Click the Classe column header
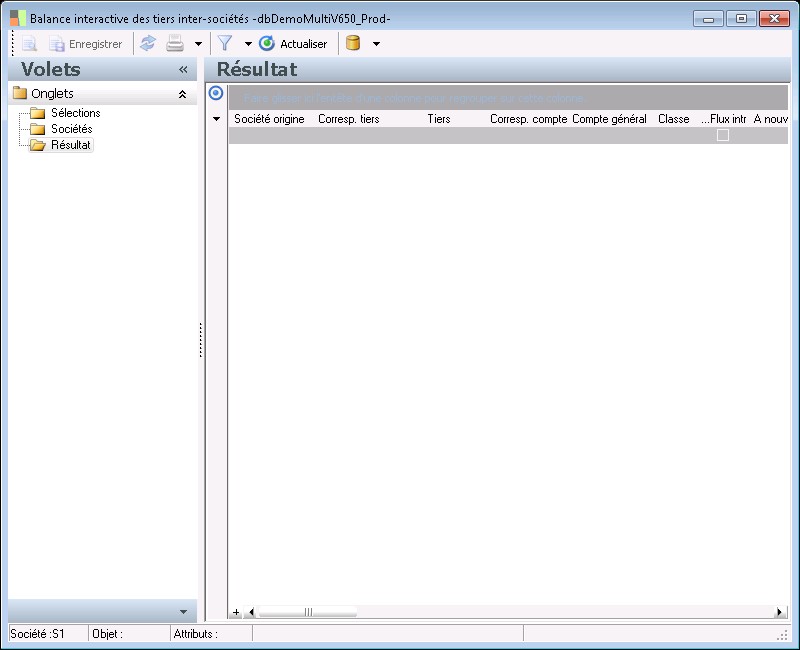 [x=673, y=119]
